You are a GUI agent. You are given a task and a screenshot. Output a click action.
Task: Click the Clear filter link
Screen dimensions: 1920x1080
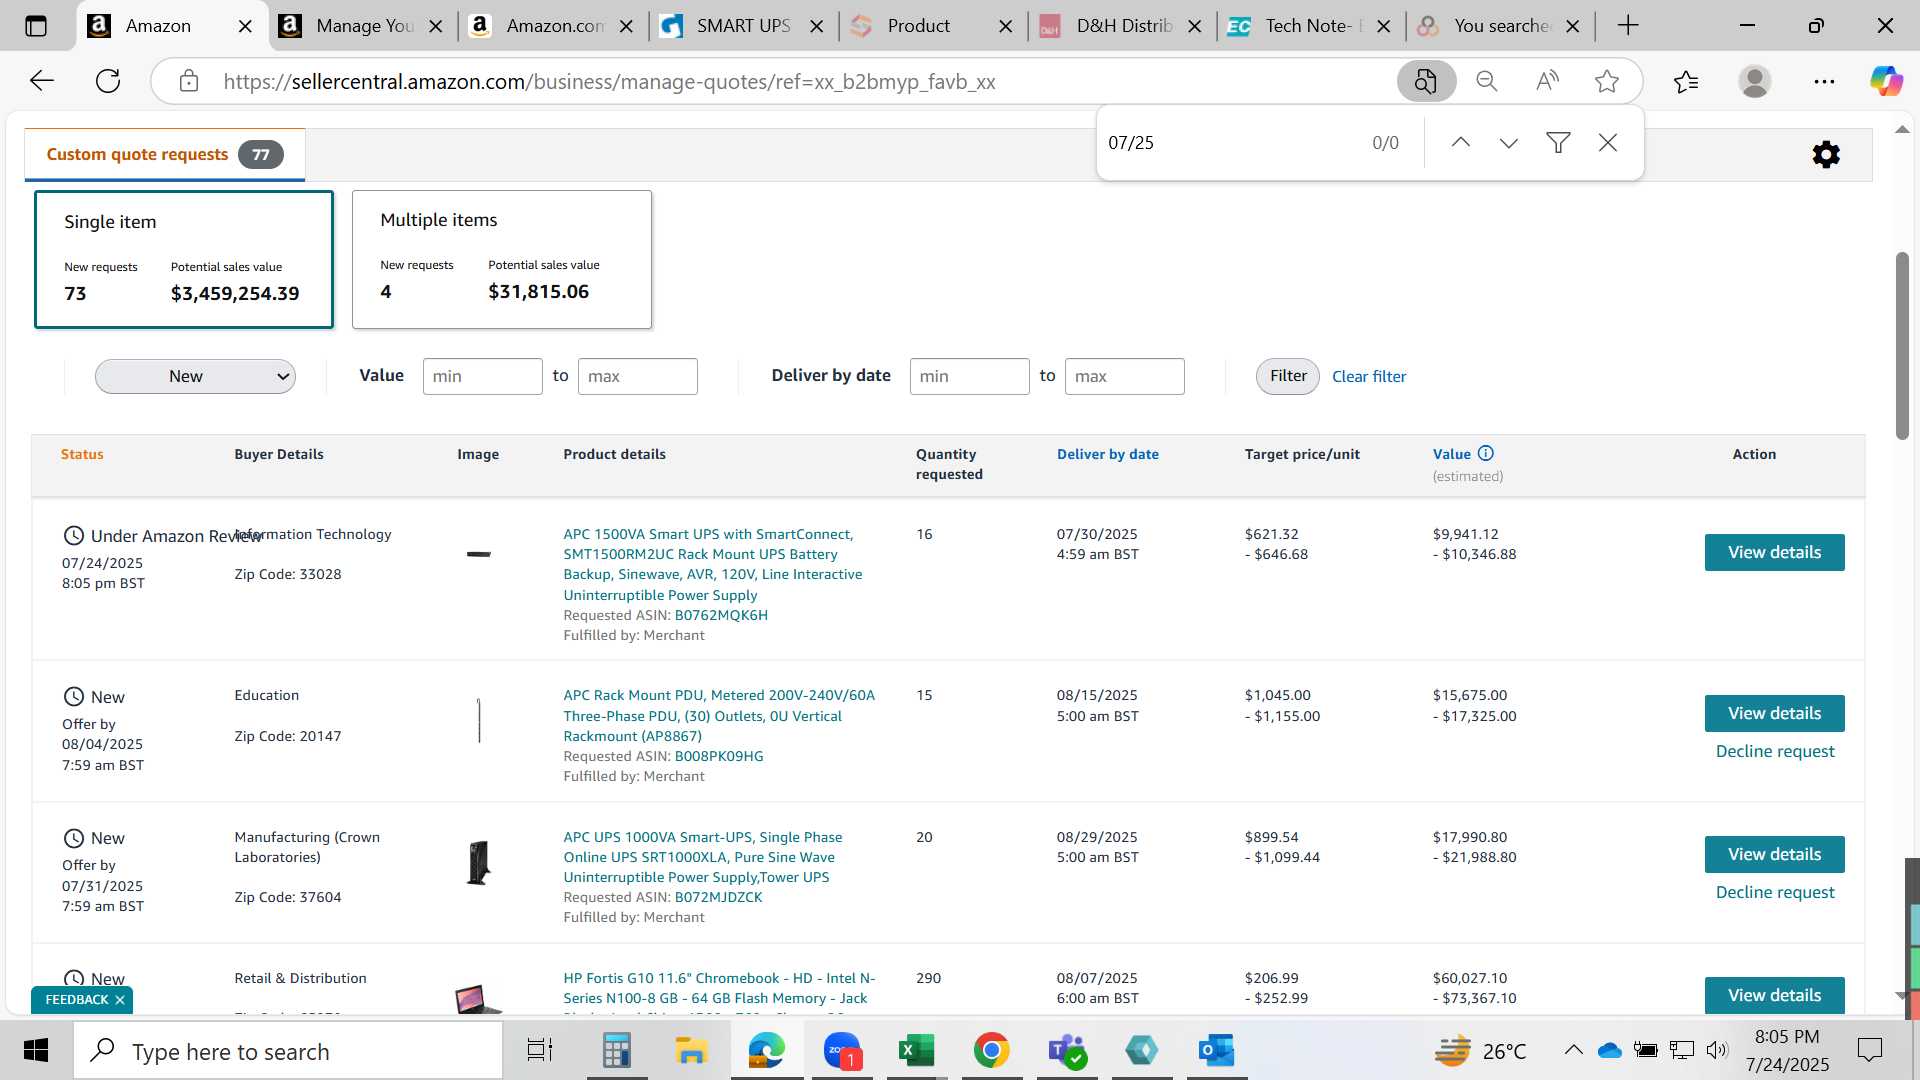1369,376
